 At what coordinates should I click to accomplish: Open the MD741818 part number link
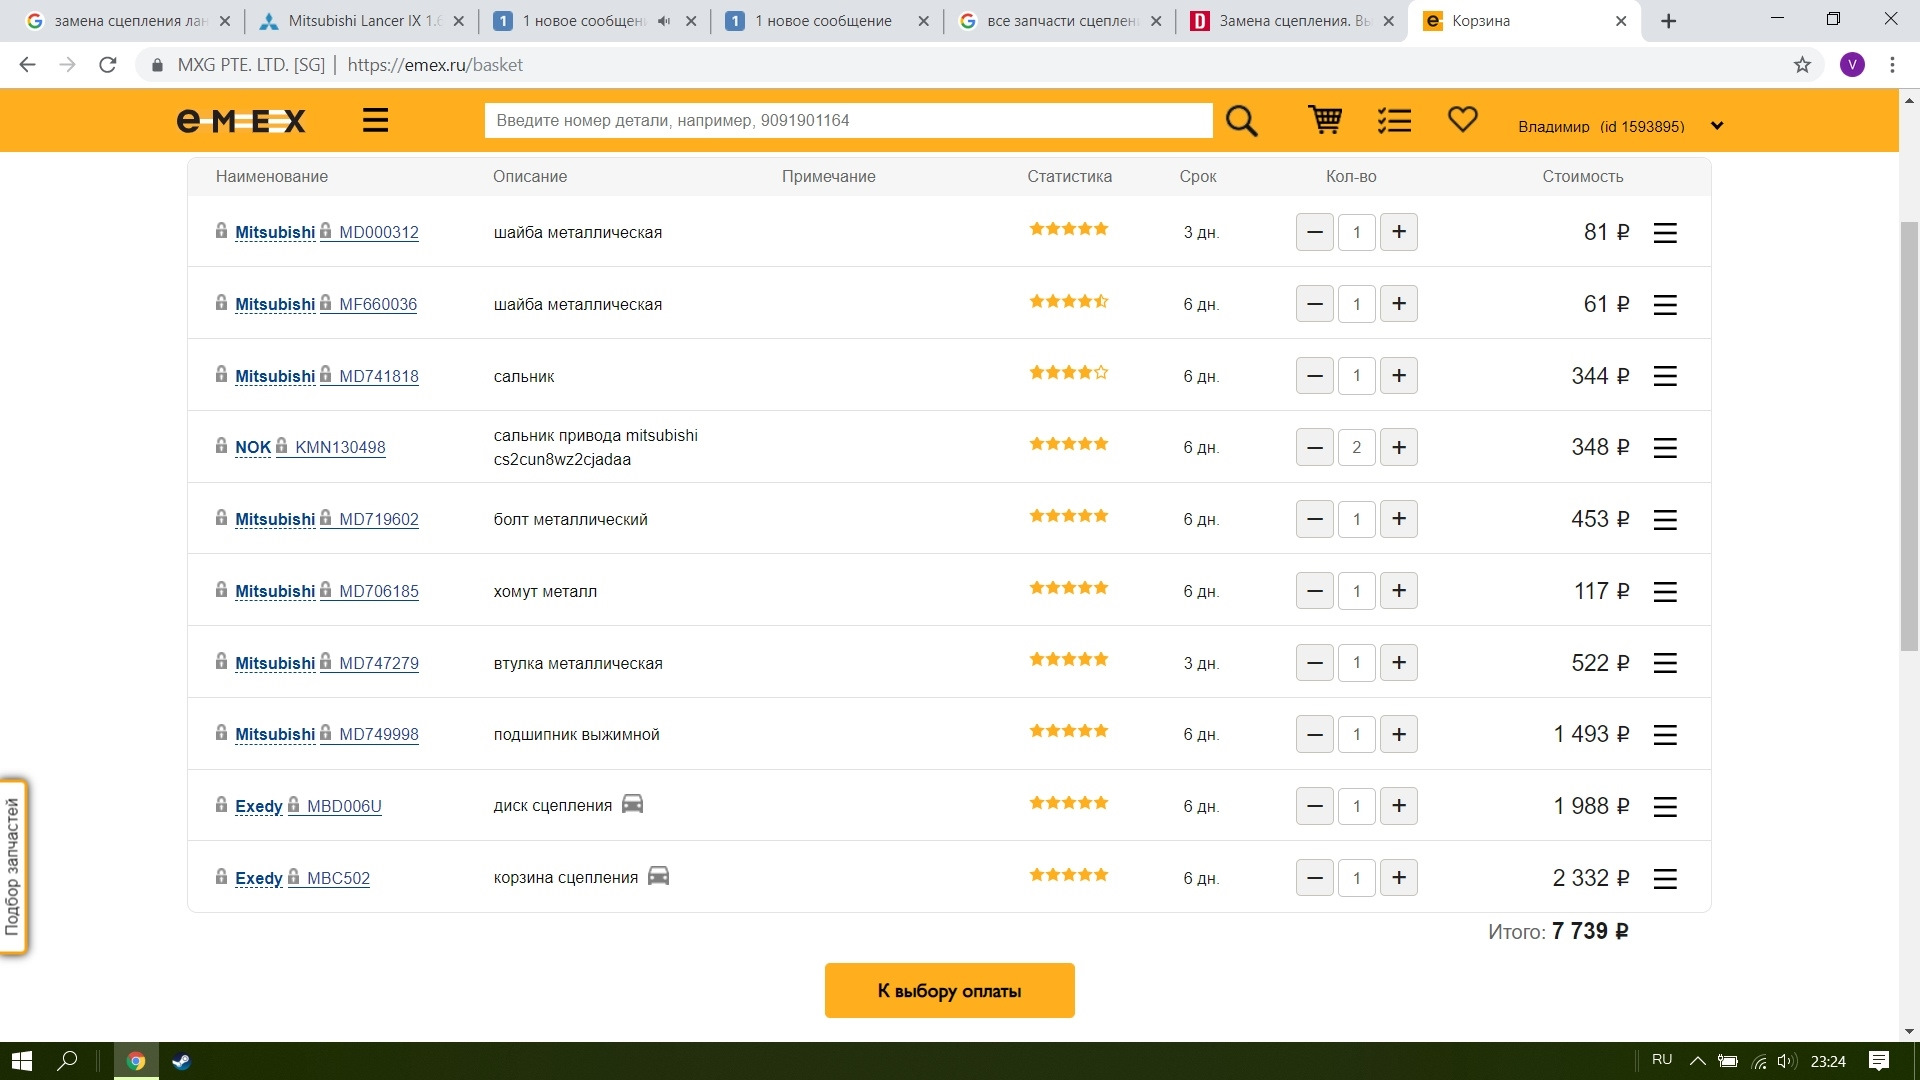378,376
